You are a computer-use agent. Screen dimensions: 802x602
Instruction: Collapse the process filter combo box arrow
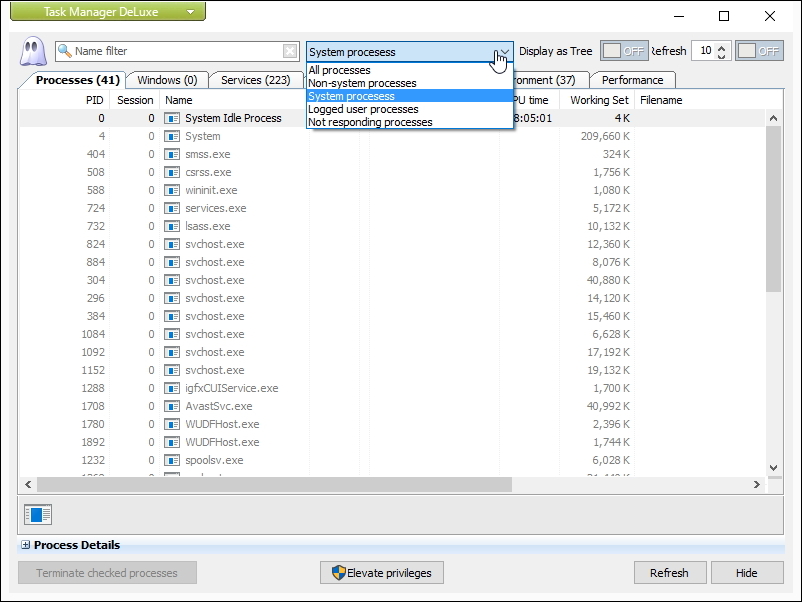(x=504, y=52)
